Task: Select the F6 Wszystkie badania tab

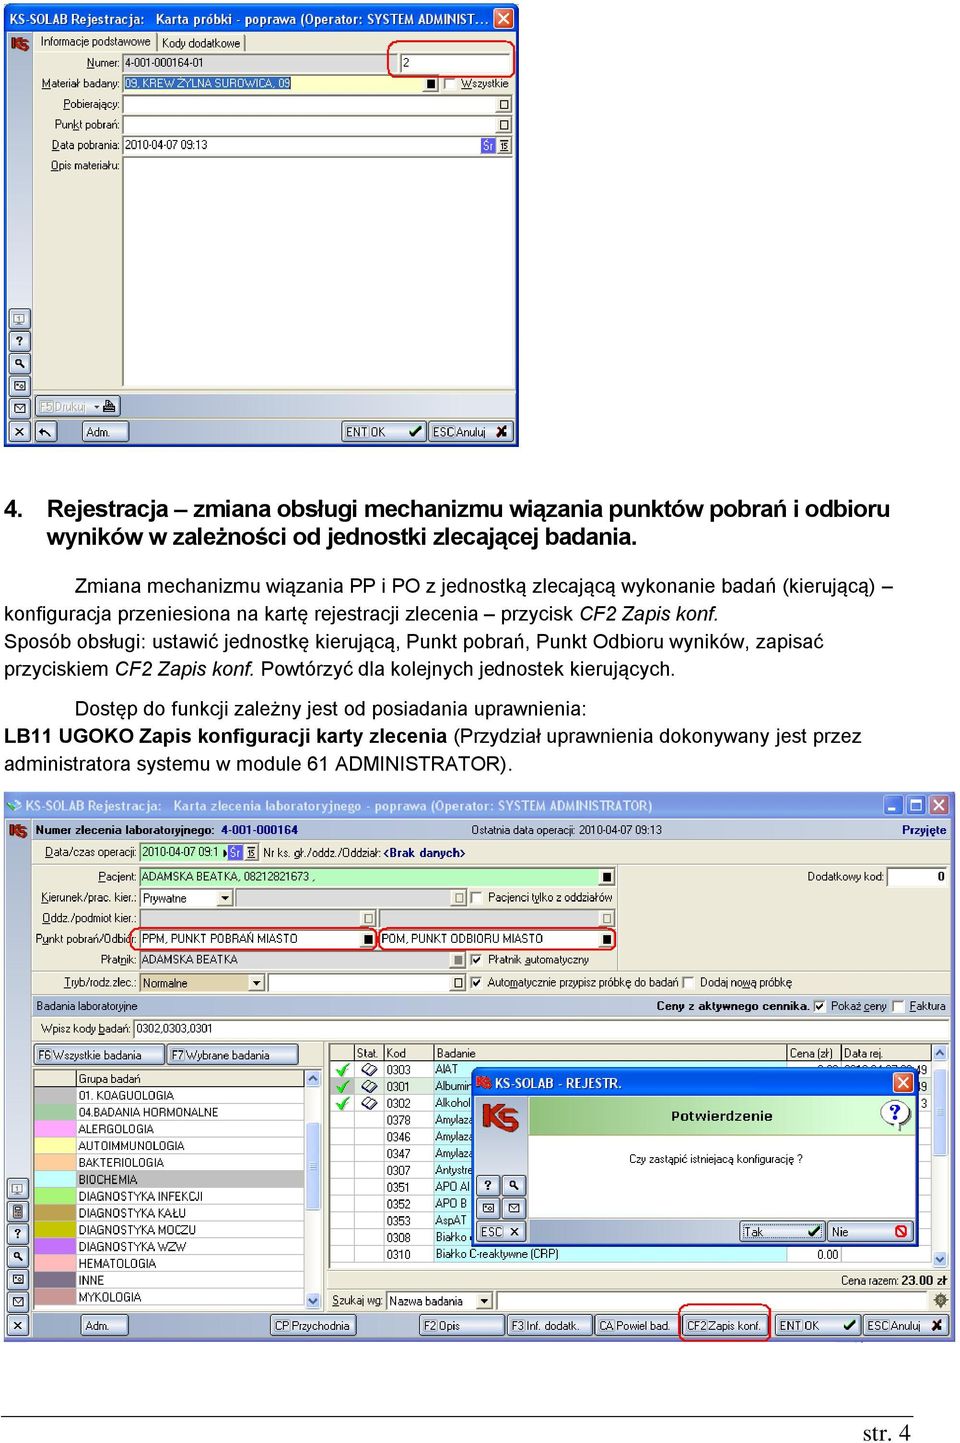Action: pos(99,1055)
